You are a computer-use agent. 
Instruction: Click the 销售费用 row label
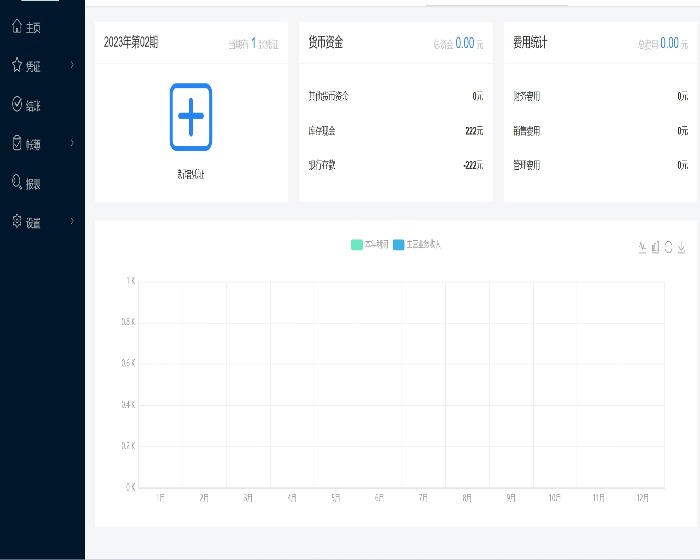click(527, 131)
